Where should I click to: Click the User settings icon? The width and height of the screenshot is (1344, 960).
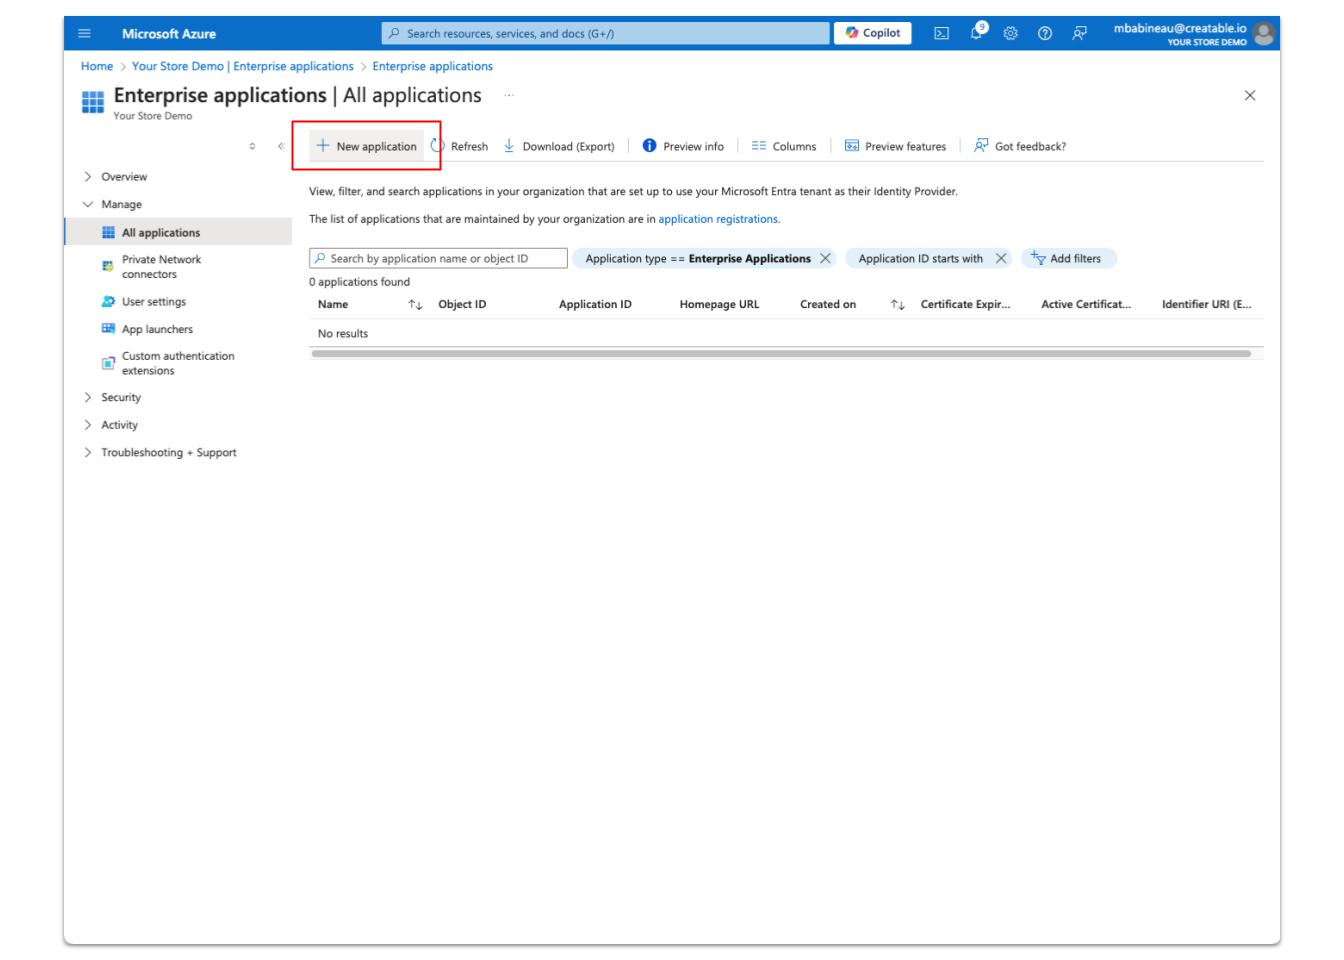pos(108,302)
